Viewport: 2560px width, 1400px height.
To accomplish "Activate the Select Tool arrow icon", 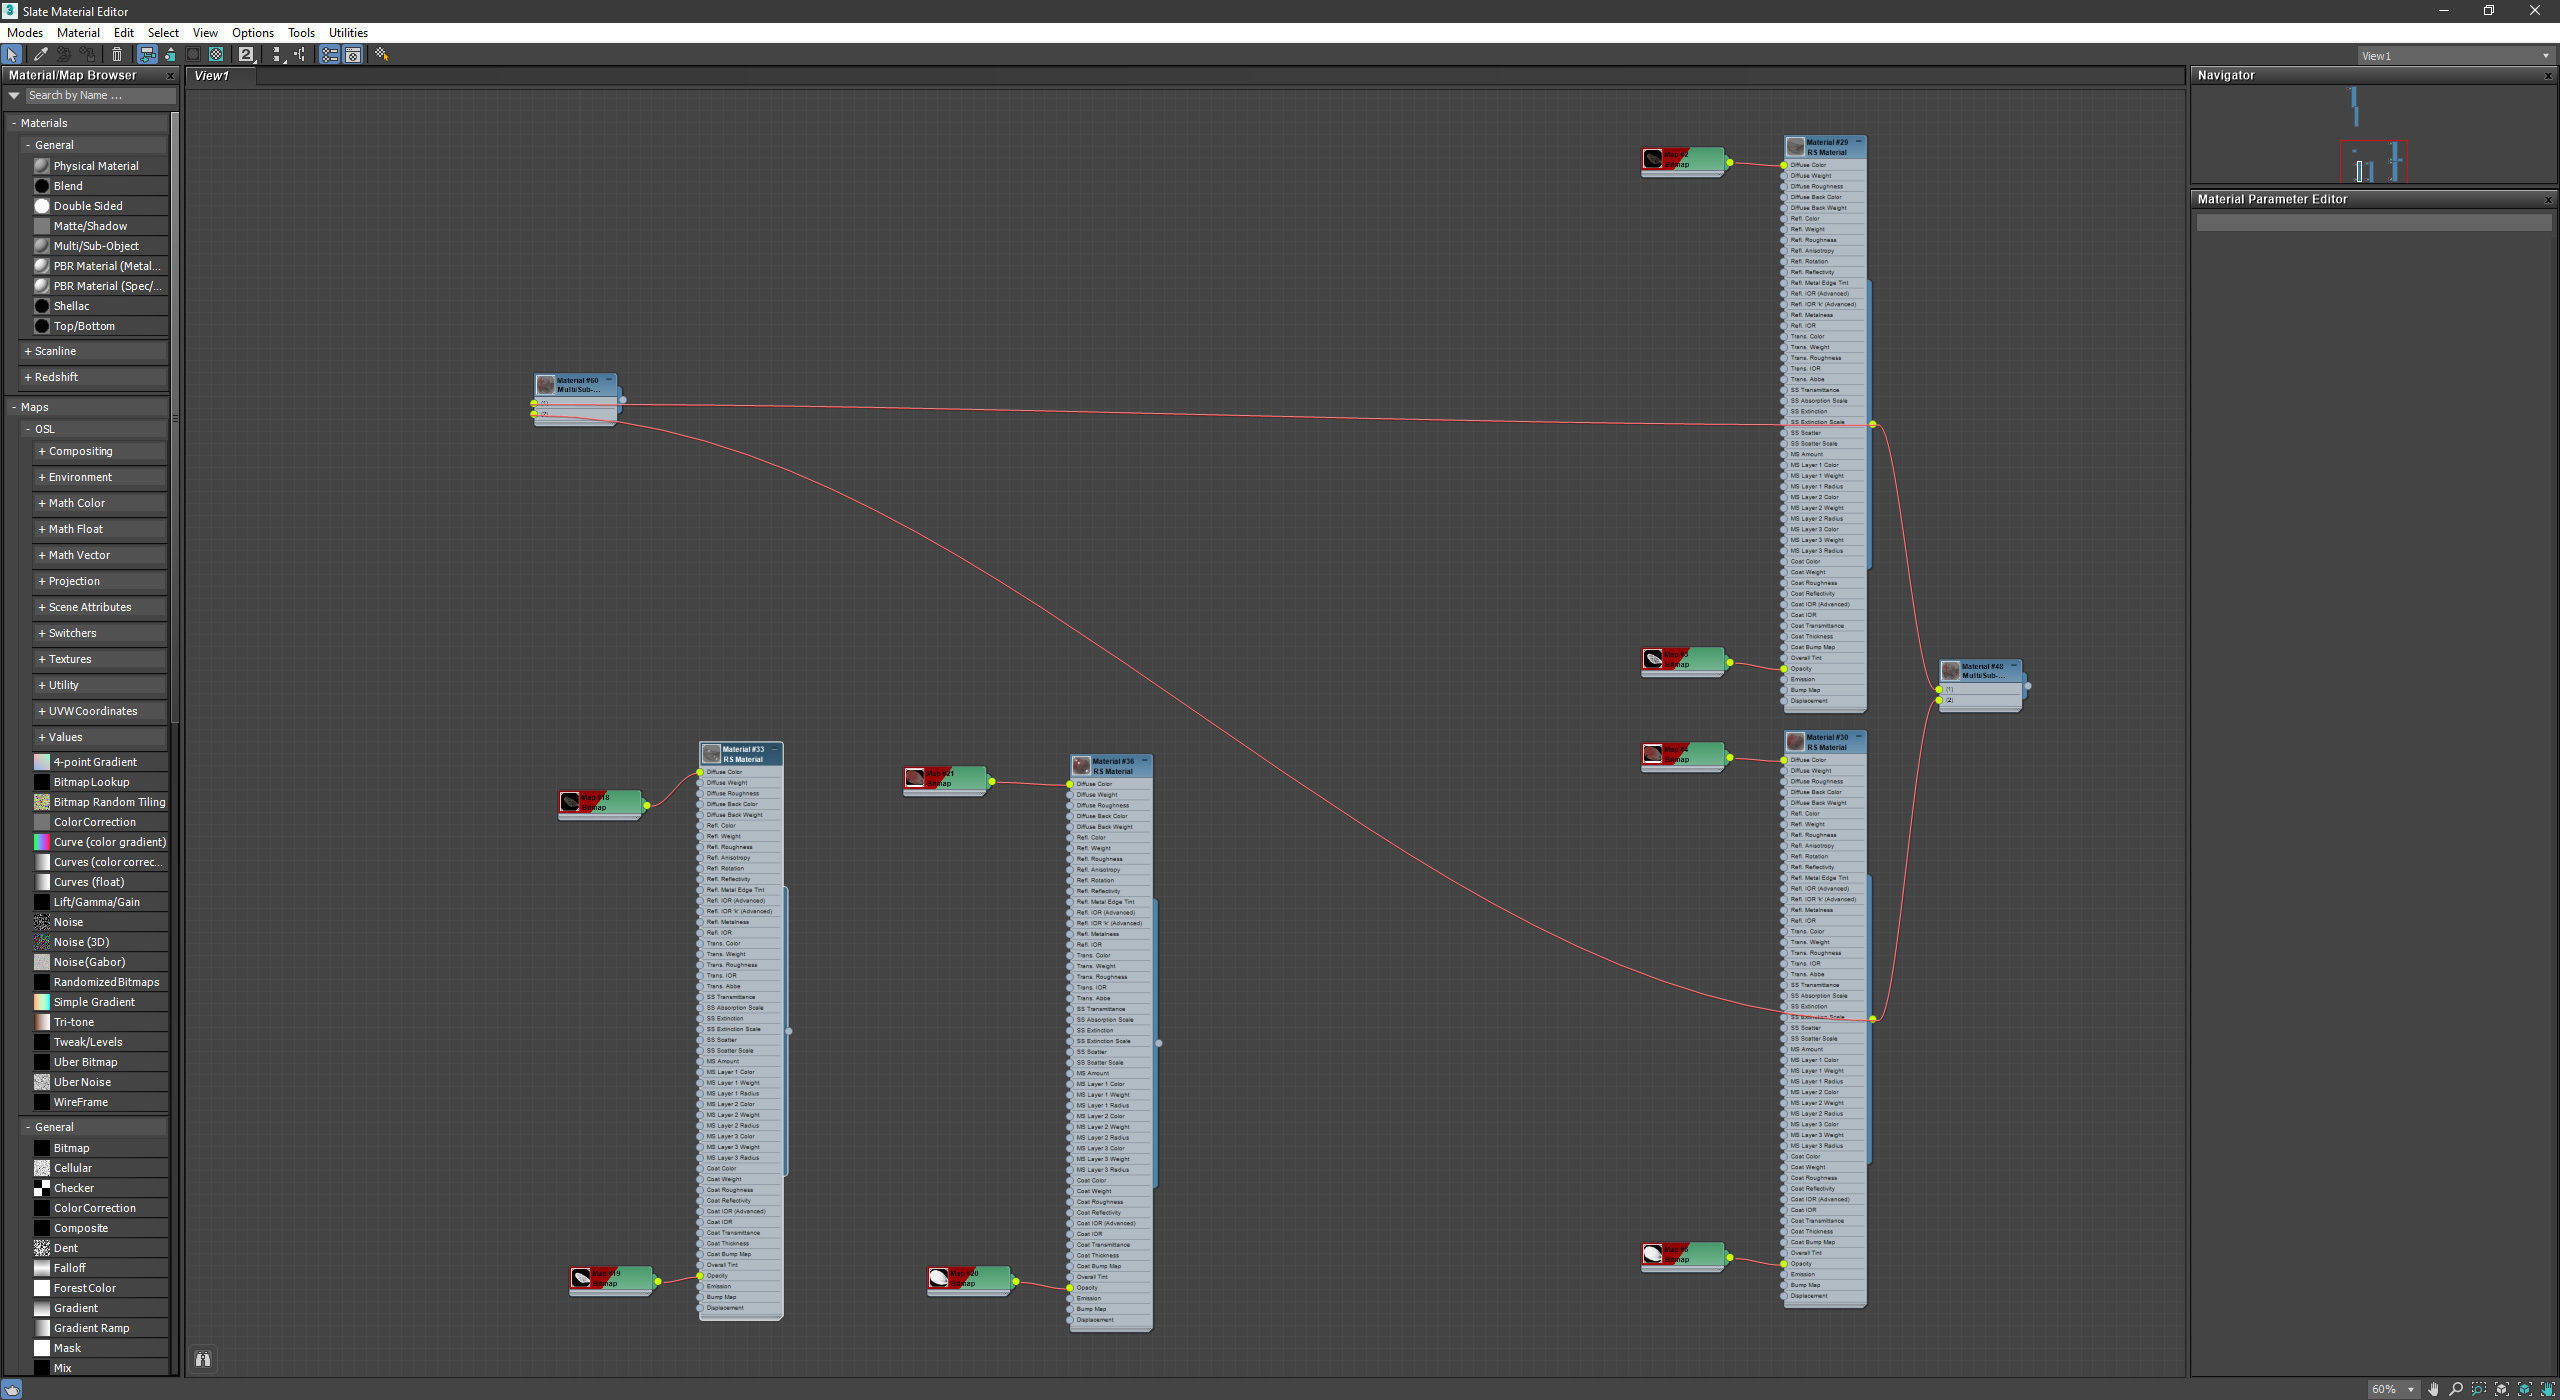I will coord(12,55).
